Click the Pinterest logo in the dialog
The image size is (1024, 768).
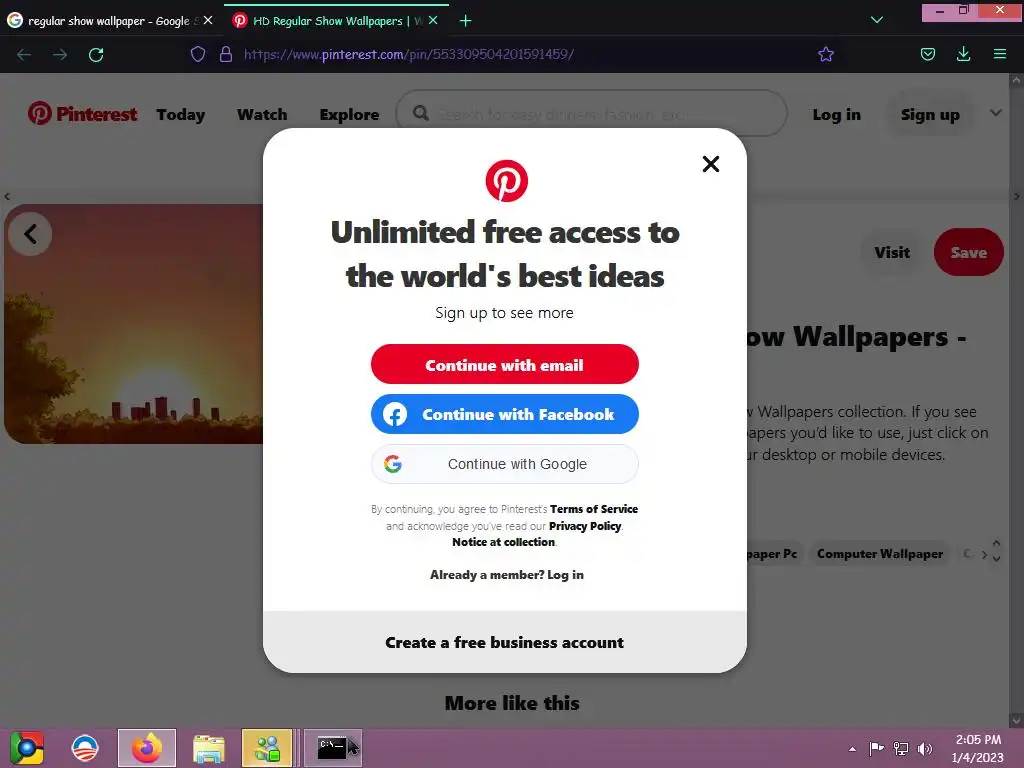click(x=506, y=181)
